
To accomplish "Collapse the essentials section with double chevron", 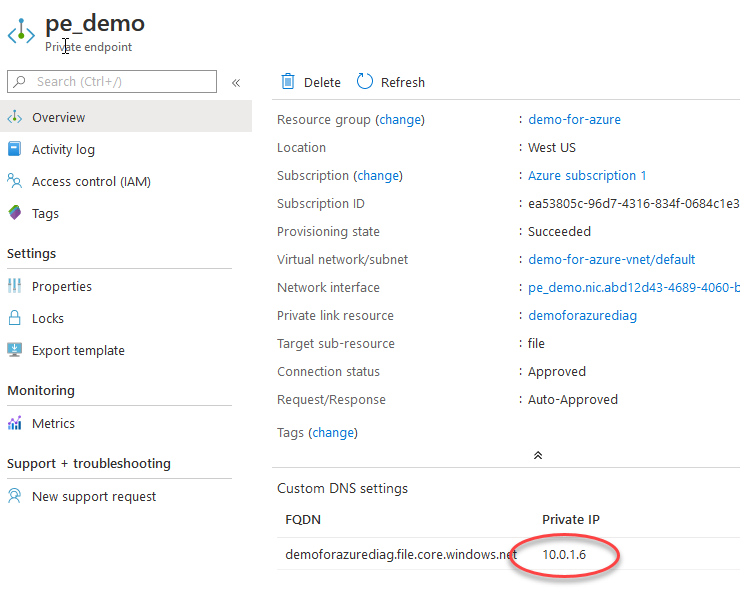I will click(x=538, y=455).
